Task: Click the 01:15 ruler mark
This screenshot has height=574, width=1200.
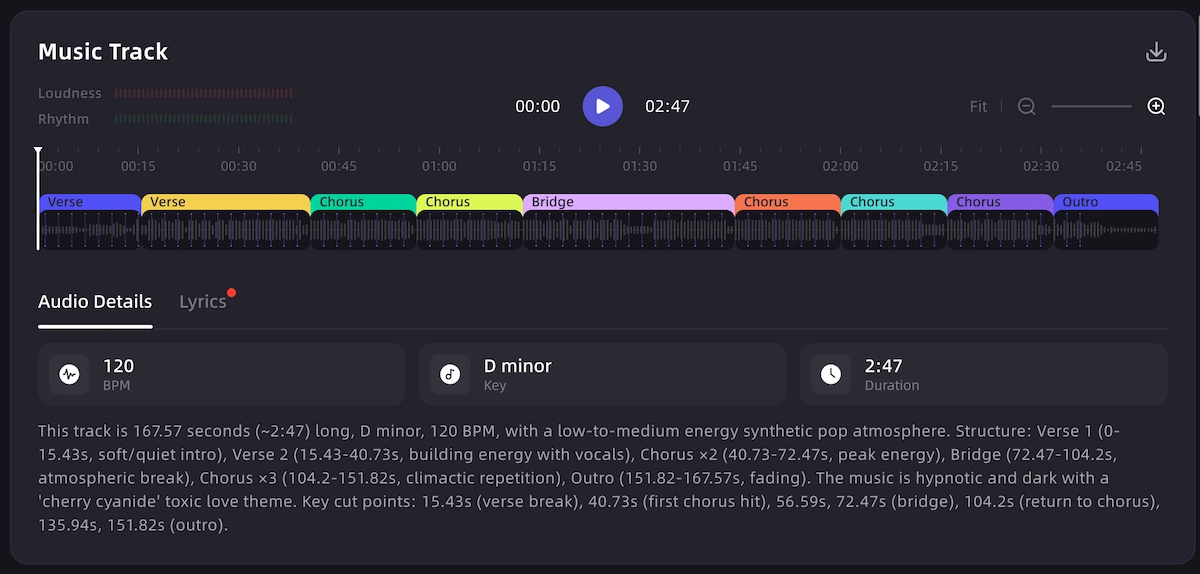Action: (x=539, y=166)
